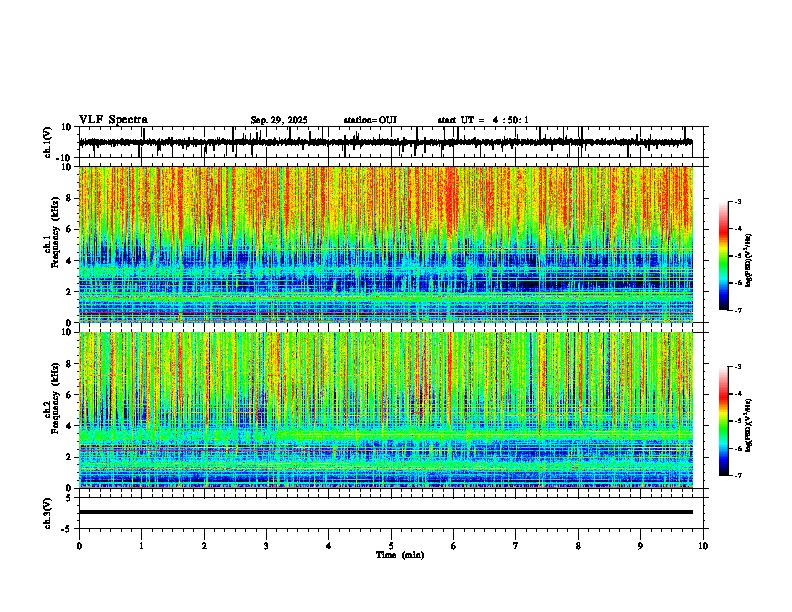Click the ch.1(V) axis label

[x=48, y=142]
